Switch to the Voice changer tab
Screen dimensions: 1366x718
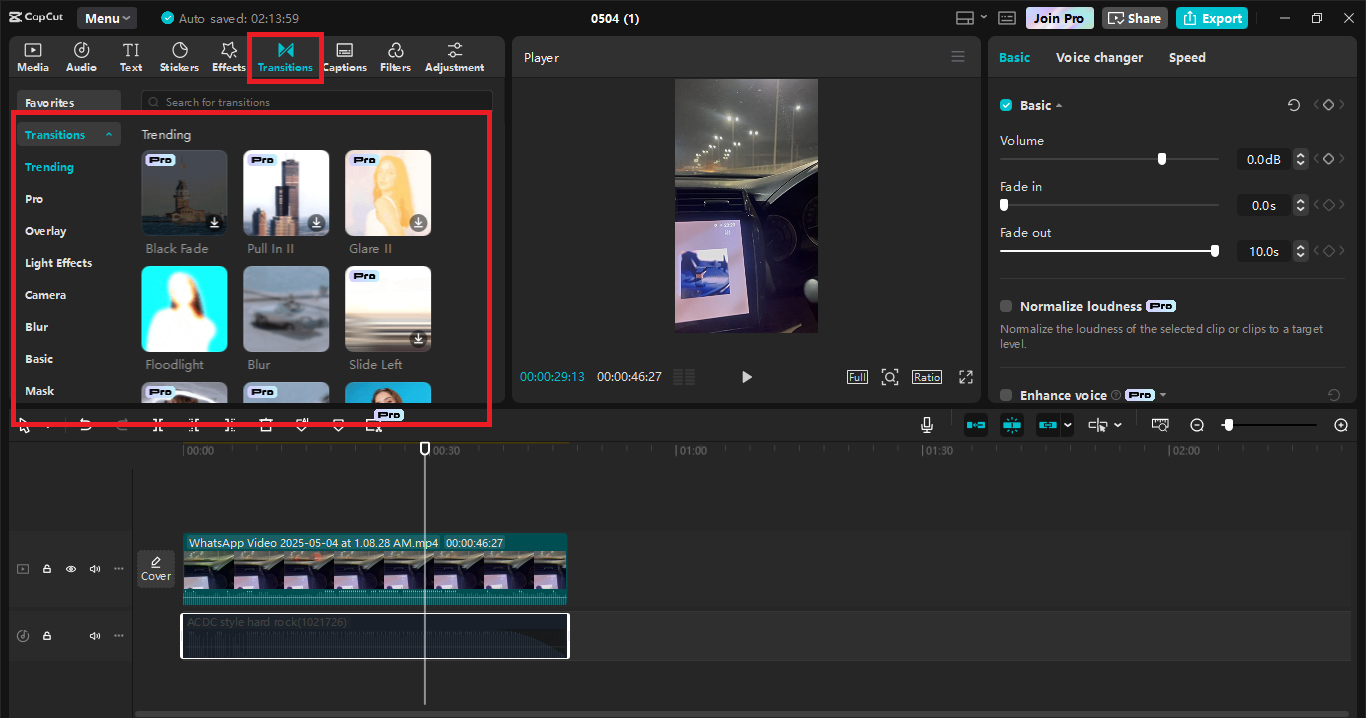tap(1099, 57)
